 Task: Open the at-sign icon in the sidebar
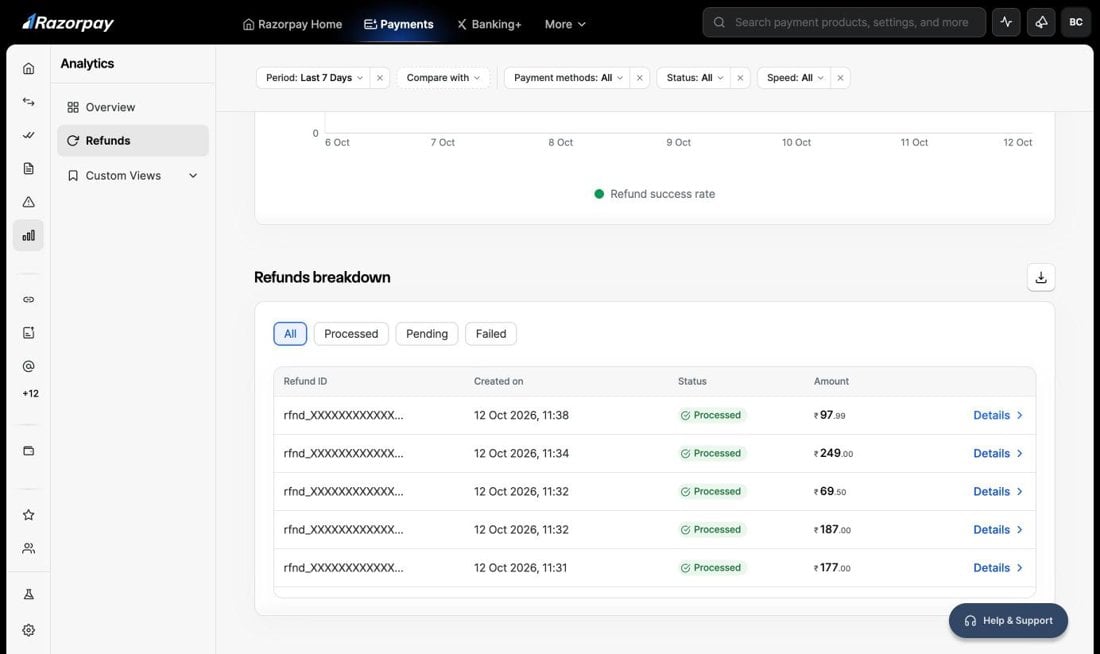[28, 366]
